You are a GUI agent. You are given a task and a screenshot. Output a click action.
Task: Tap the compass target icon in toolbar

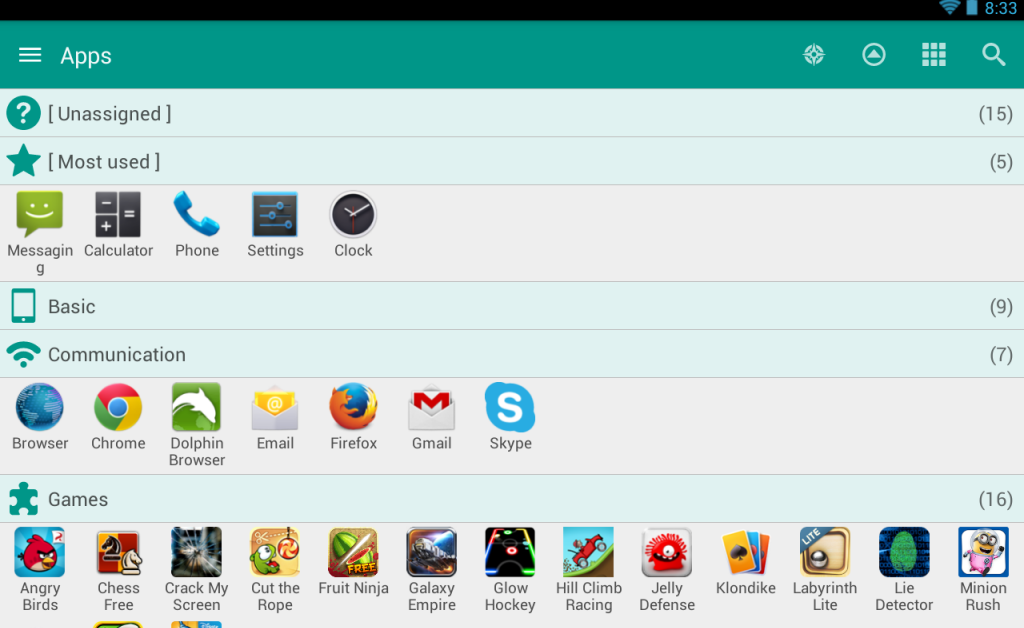[814, 55]
